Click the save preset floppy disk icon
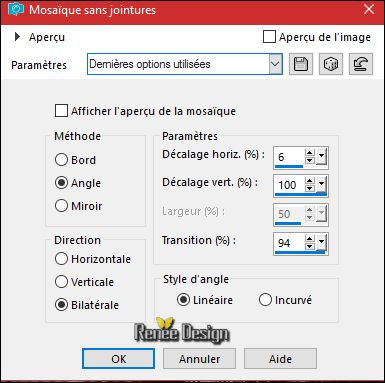This screenshot has height=383, width=385. [x=301, y=64]
